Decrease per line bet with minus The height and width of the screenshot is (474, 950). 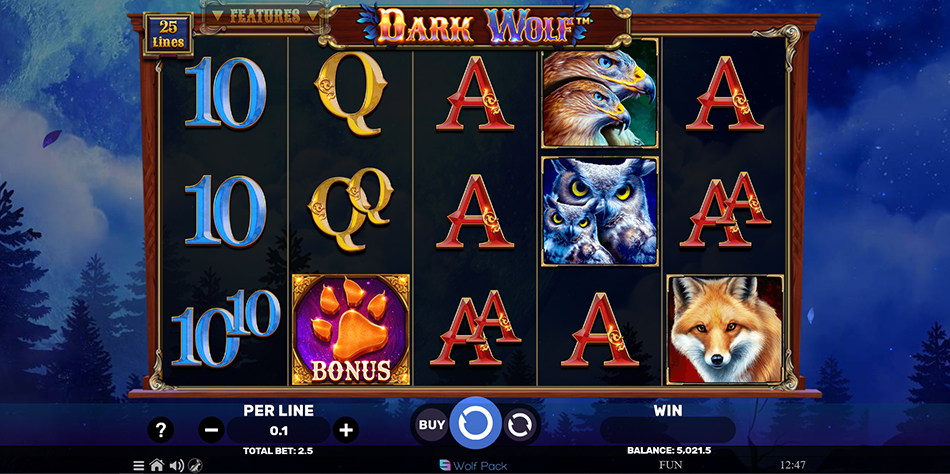click(x=211, y=430)
